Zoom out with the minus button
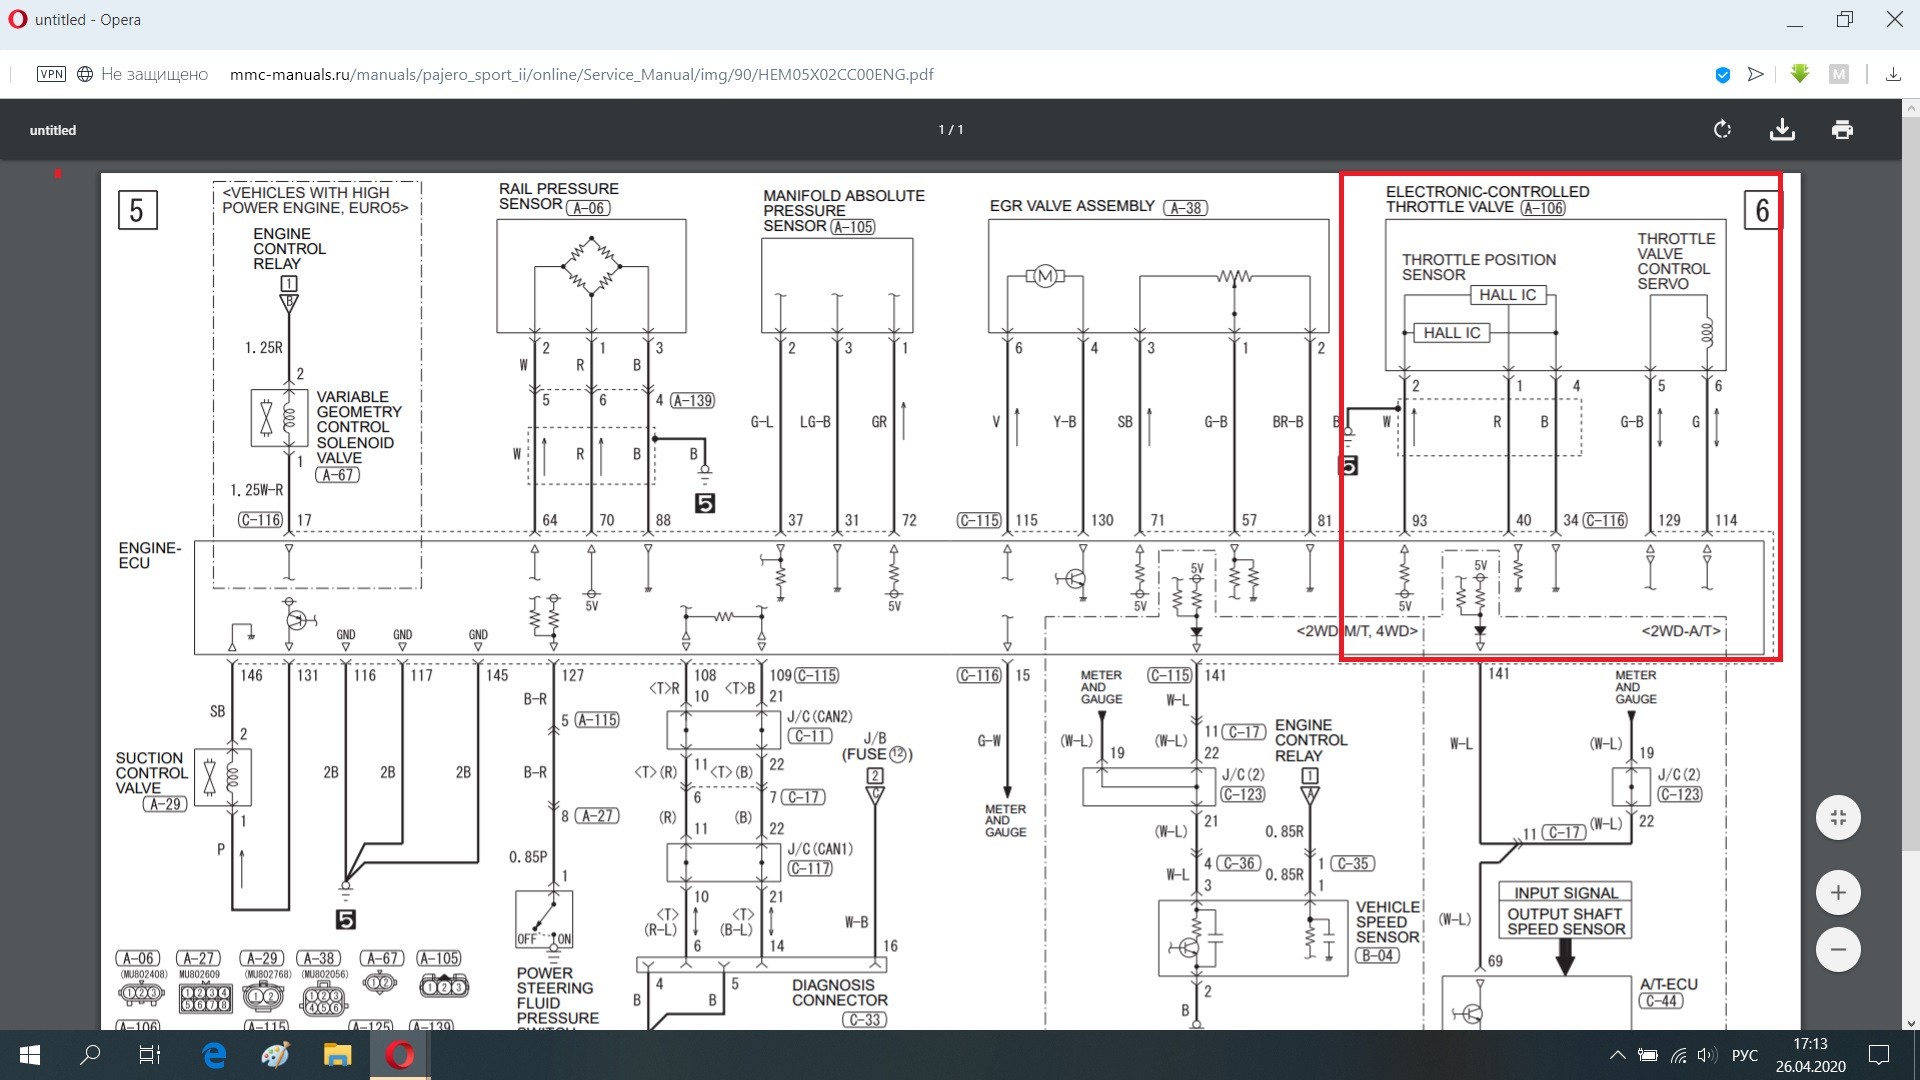Screen dimensions: 1920x1080 (1838, 949)
